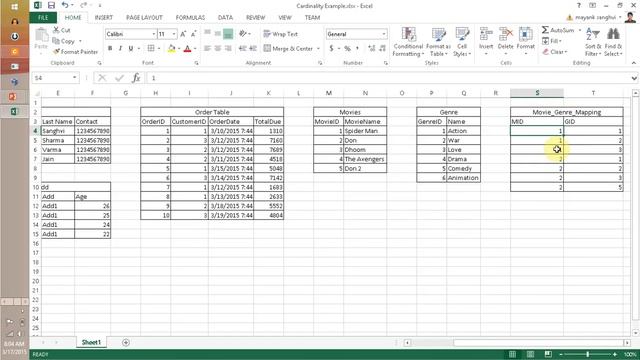Click the formula bar input field
This screenshot has width=640, height=360.
point(388,78)
